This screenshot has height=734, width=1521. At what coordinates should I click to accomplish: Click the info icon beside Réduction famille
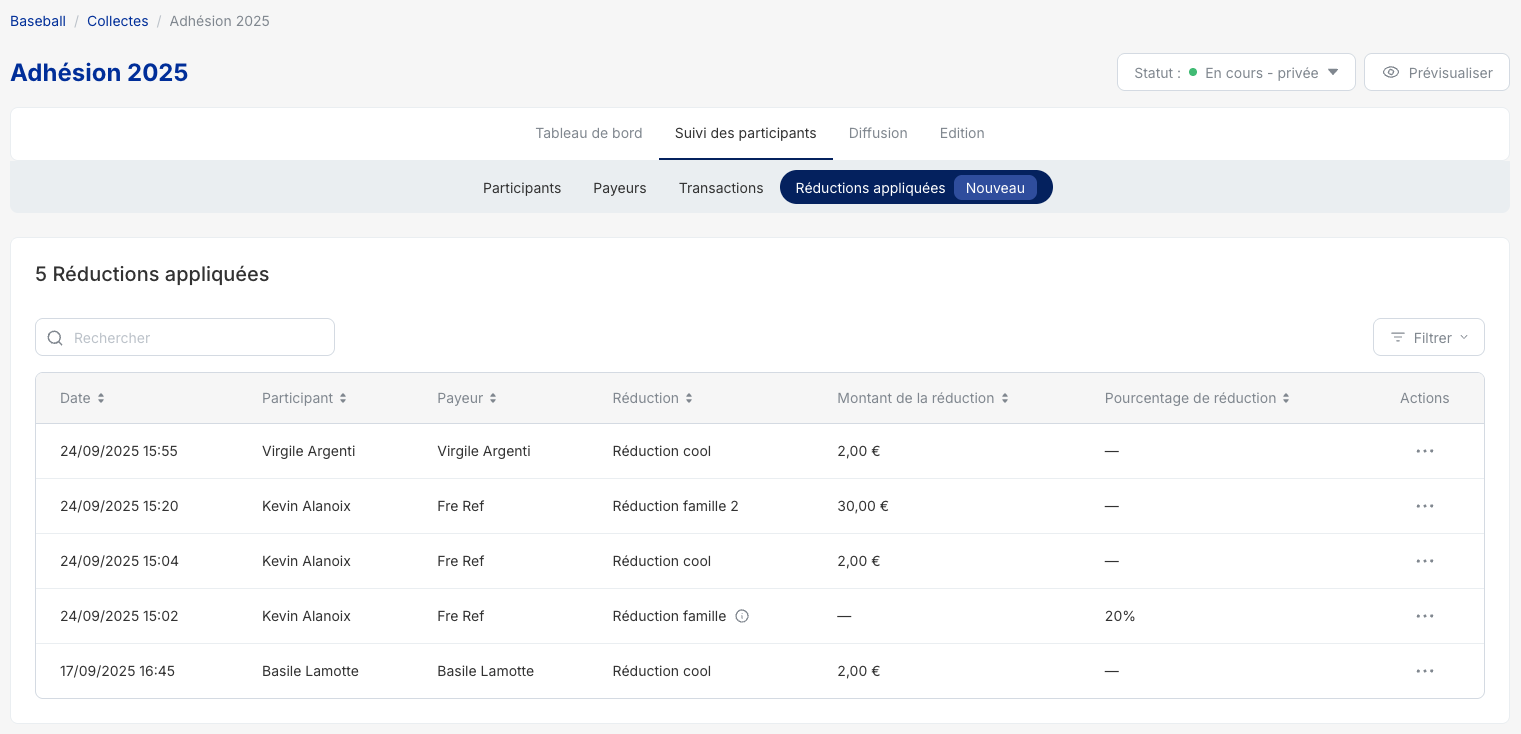(x=742, y=616)
